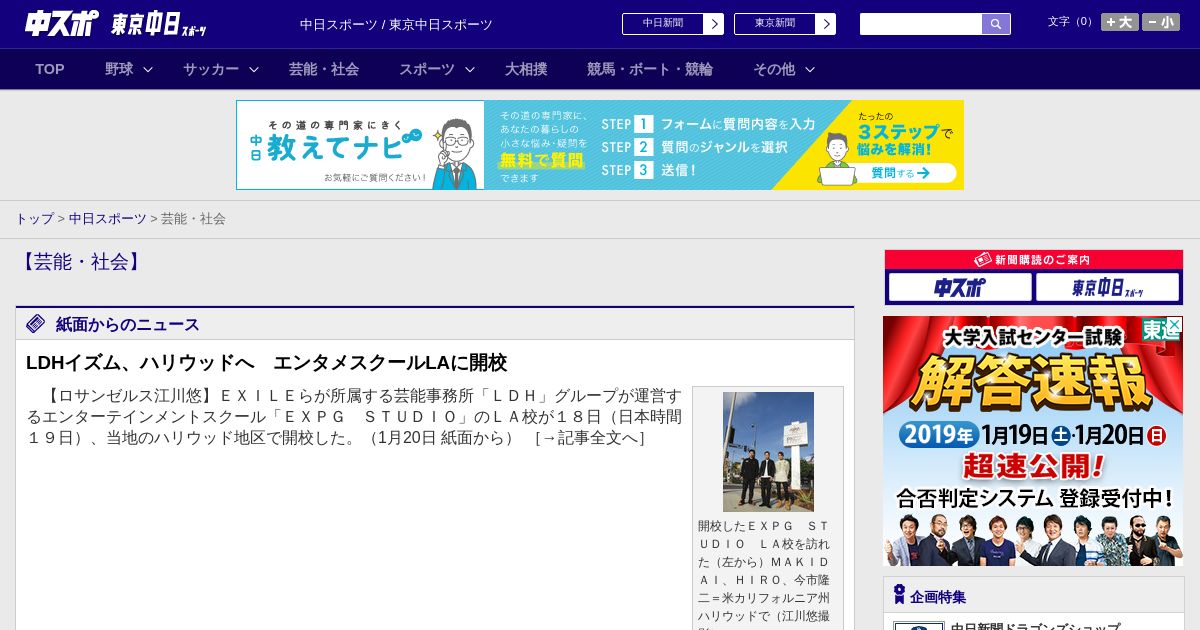
Task: Open 大相撲 navigation item
Action: pos(526,69)
